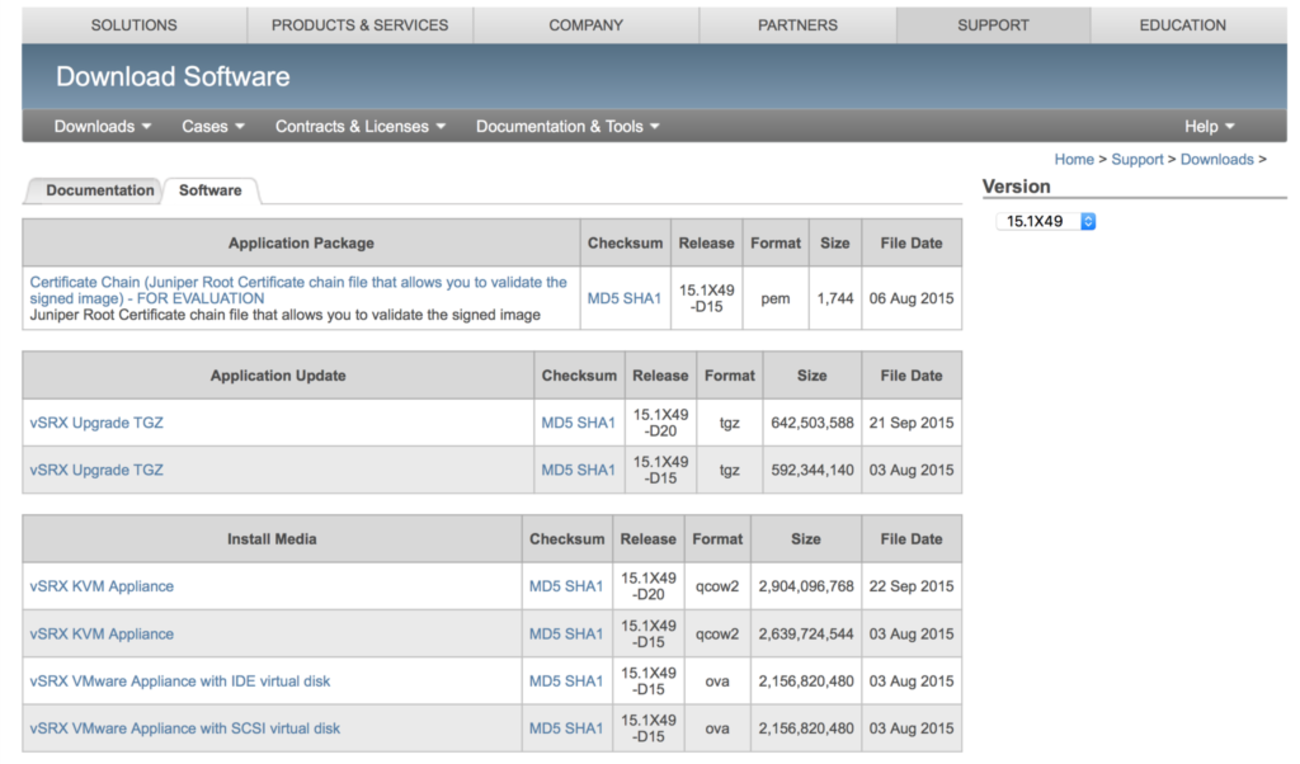Open MD5 for the SCSI virtual disk appliance
Image resolution: width=1300 pixels, height=764 pixels.
[545, 728]
